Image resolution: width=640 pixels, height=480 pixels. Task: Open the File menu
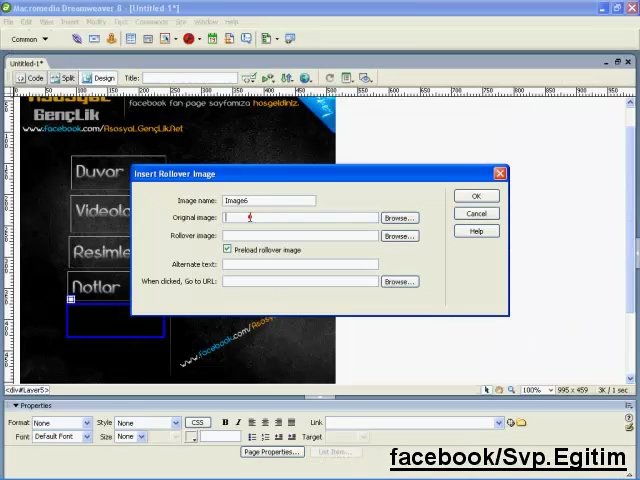click(9, 22)
